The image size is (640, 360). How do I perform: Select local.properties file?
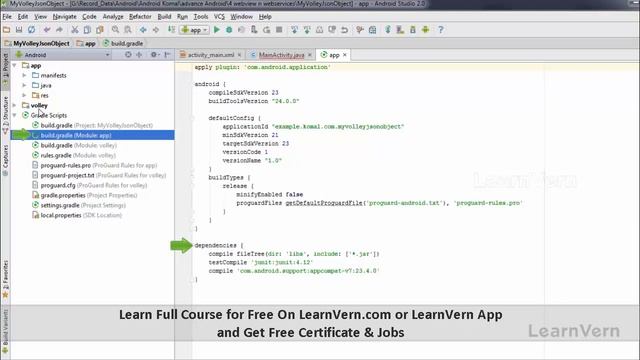77,215
